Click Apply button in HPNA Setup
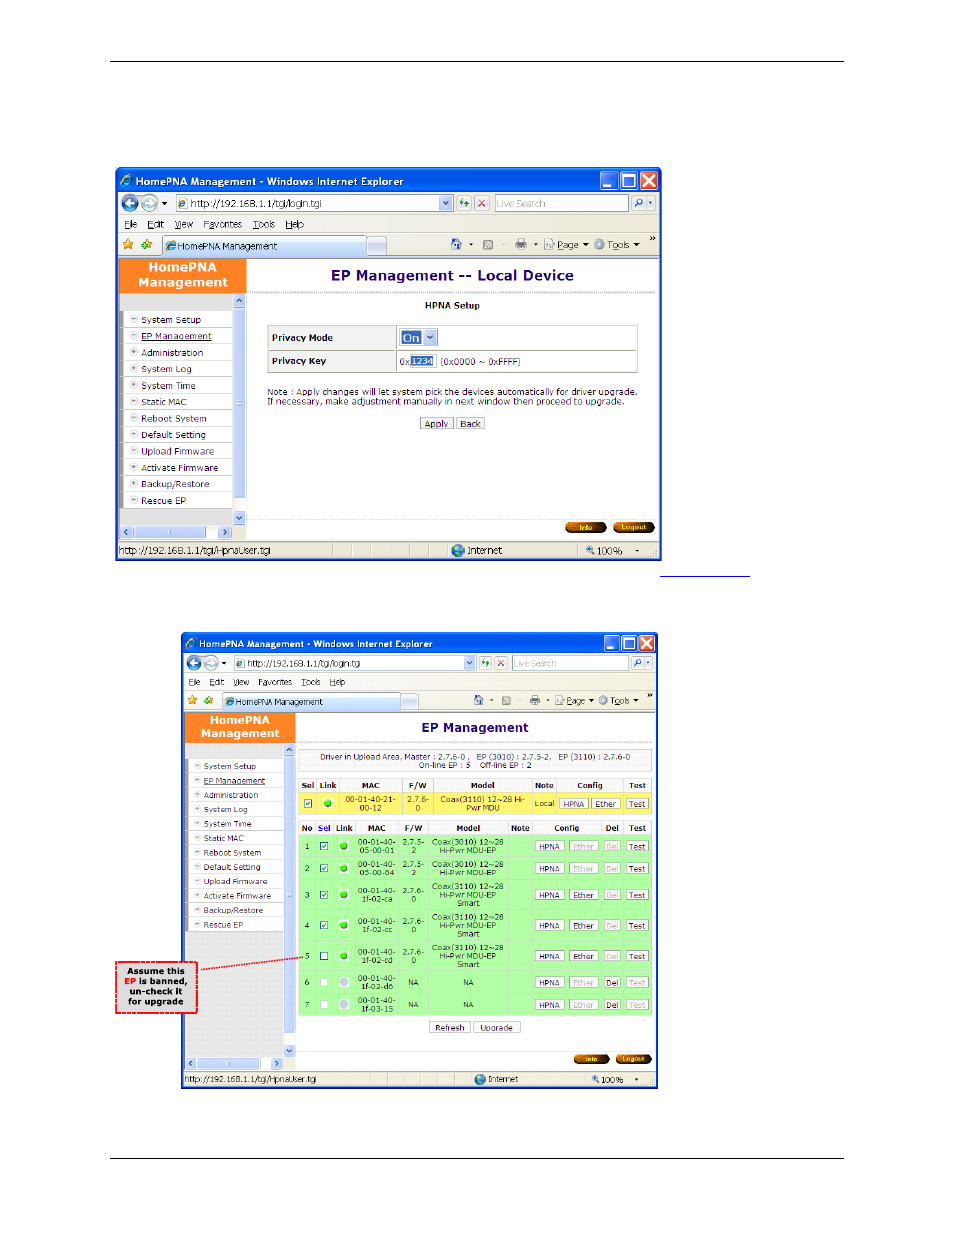 click(x=436, y=424)
